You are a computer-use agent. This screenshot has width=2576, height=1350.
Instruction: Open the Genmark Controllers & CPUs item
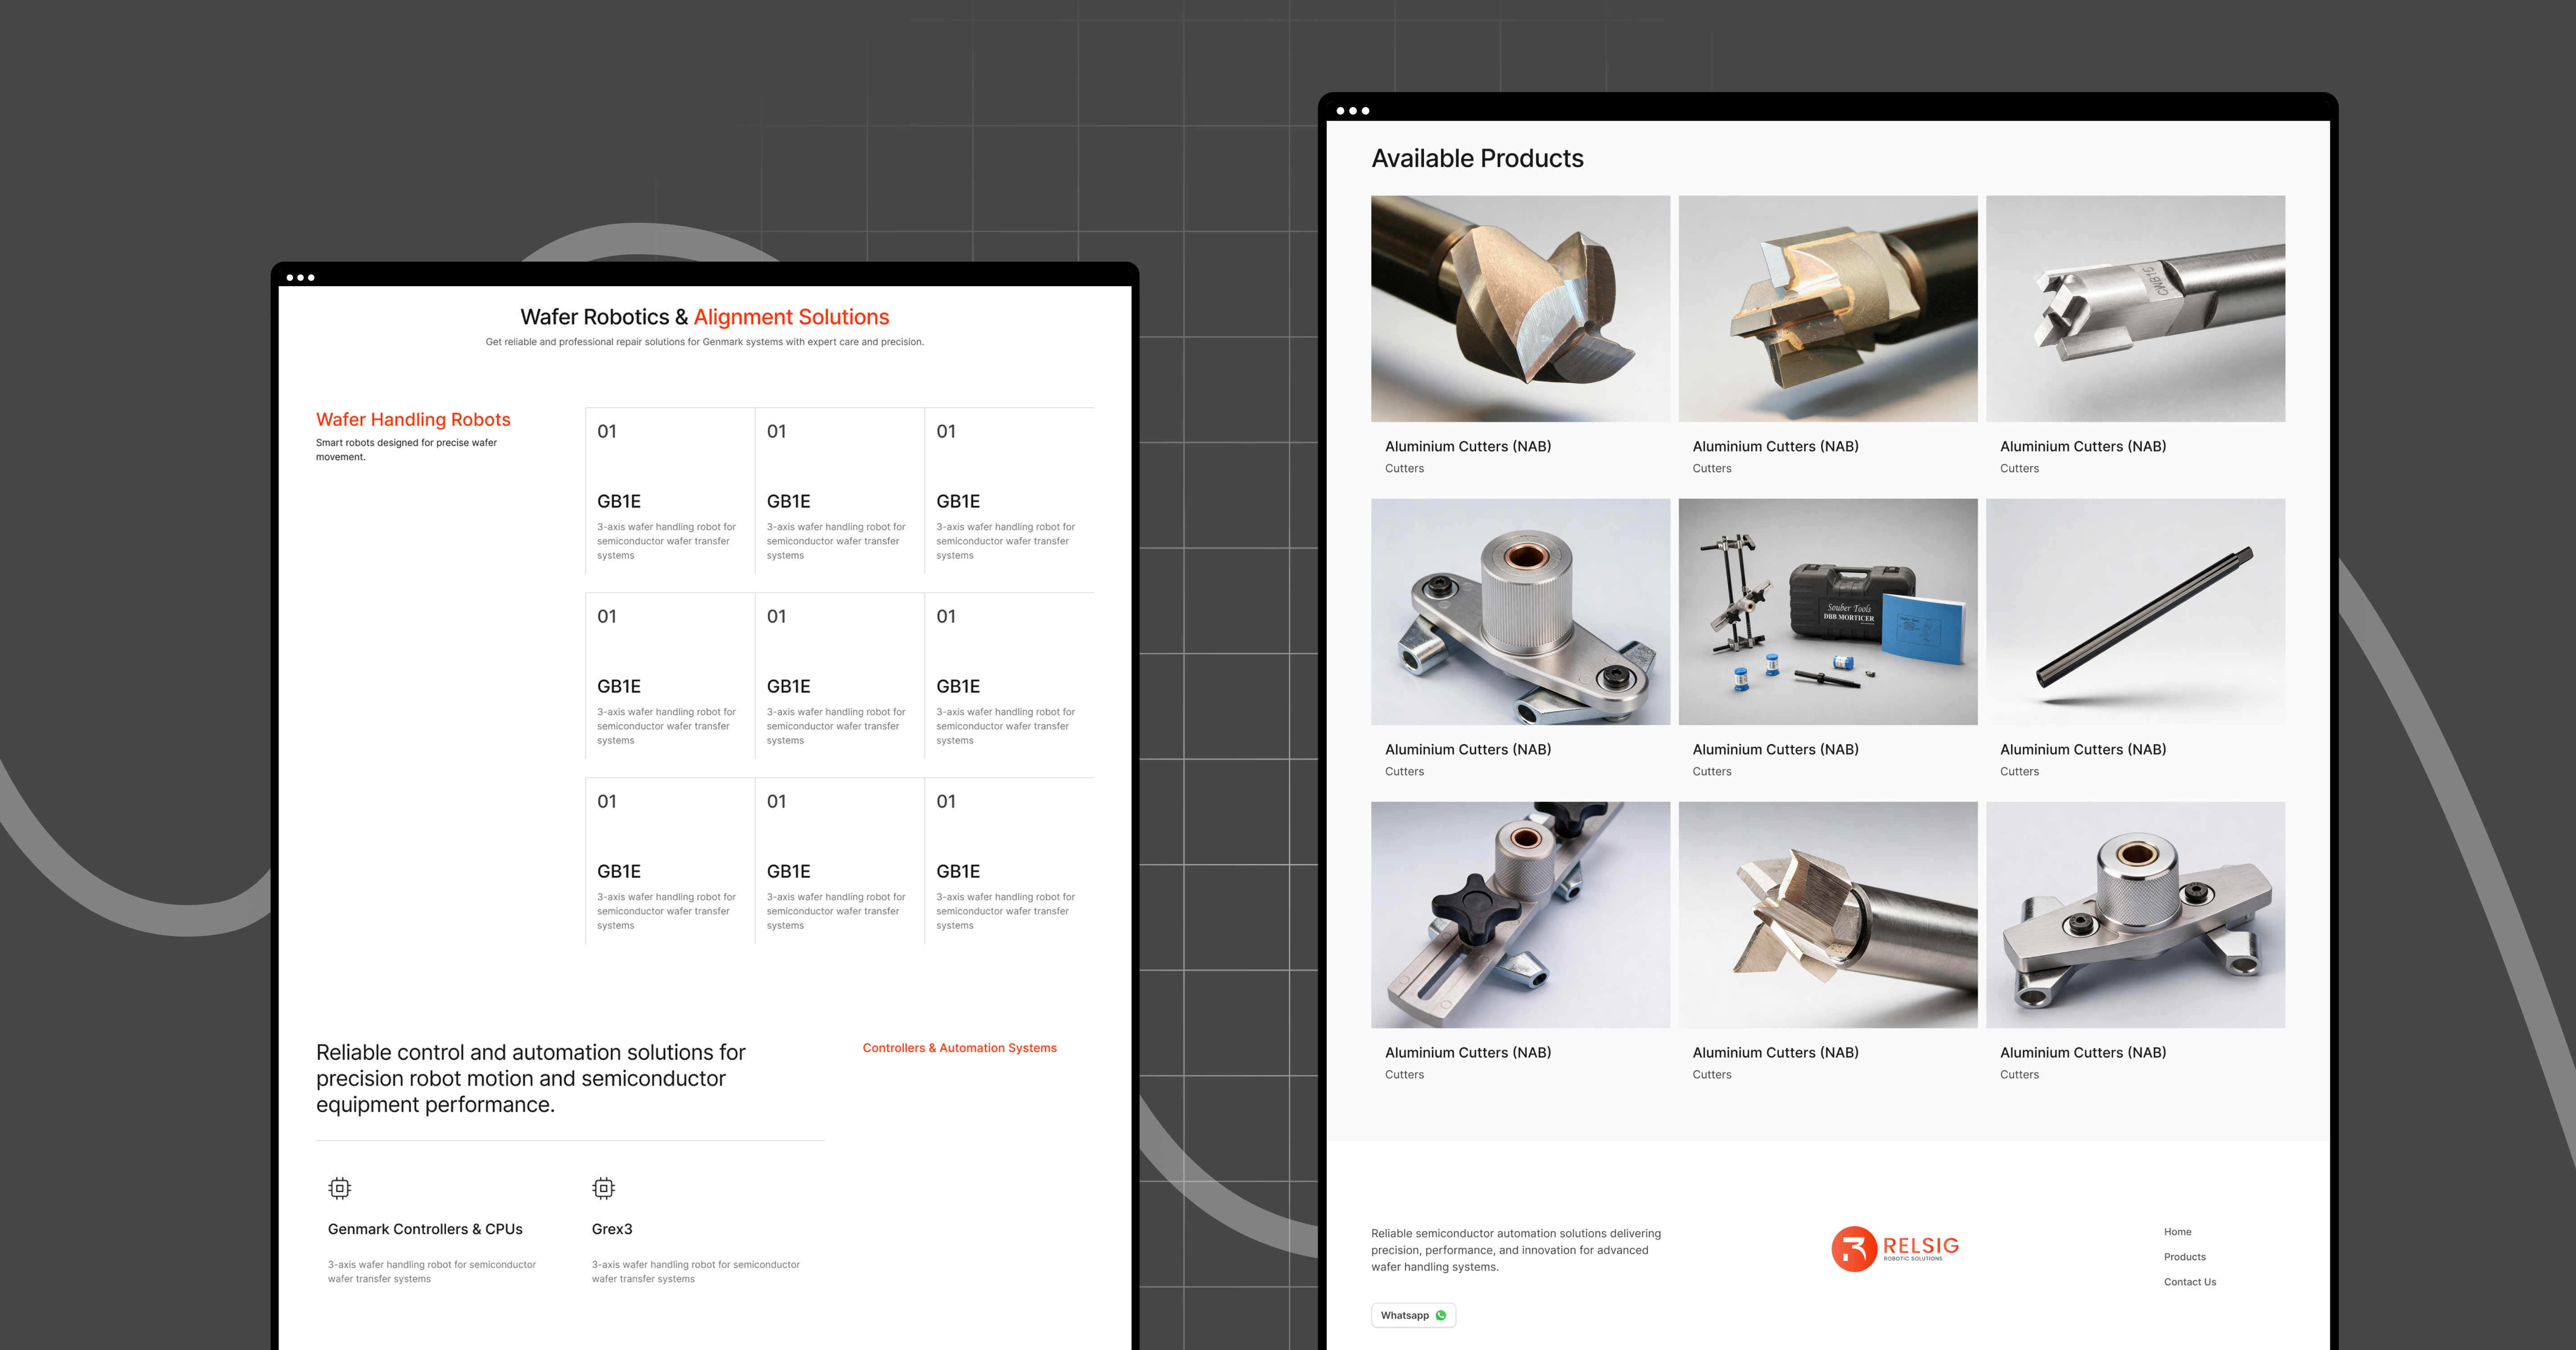tap(425, 1229)
